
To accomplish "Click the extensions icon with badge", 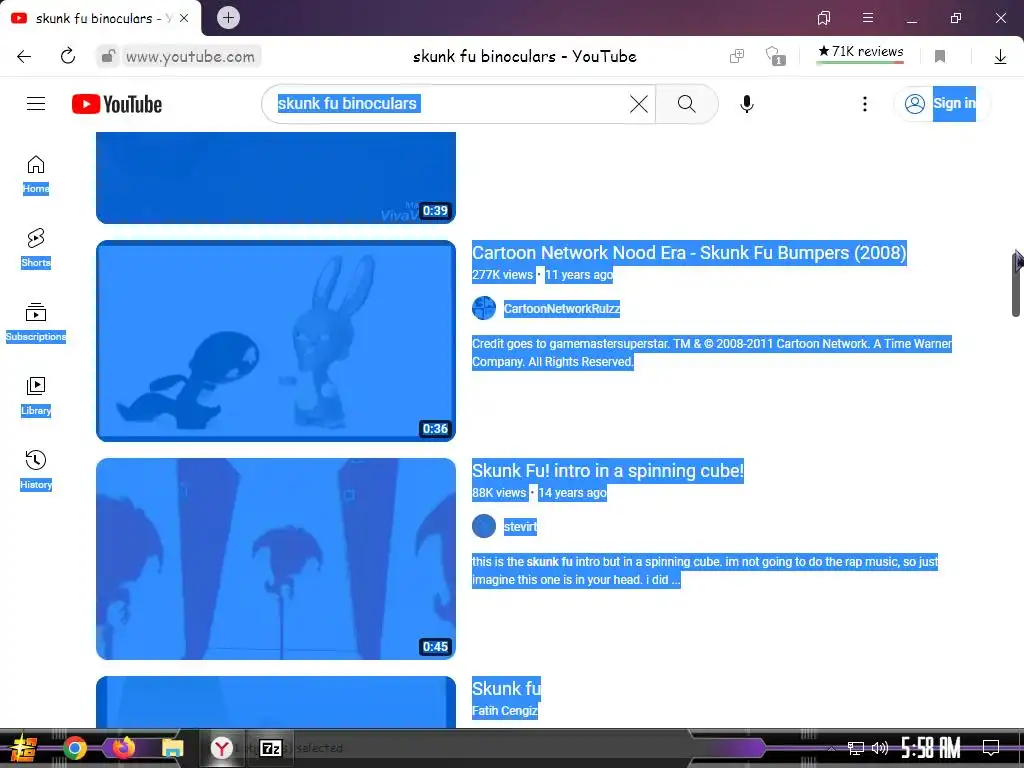I will tap(775, 56).
